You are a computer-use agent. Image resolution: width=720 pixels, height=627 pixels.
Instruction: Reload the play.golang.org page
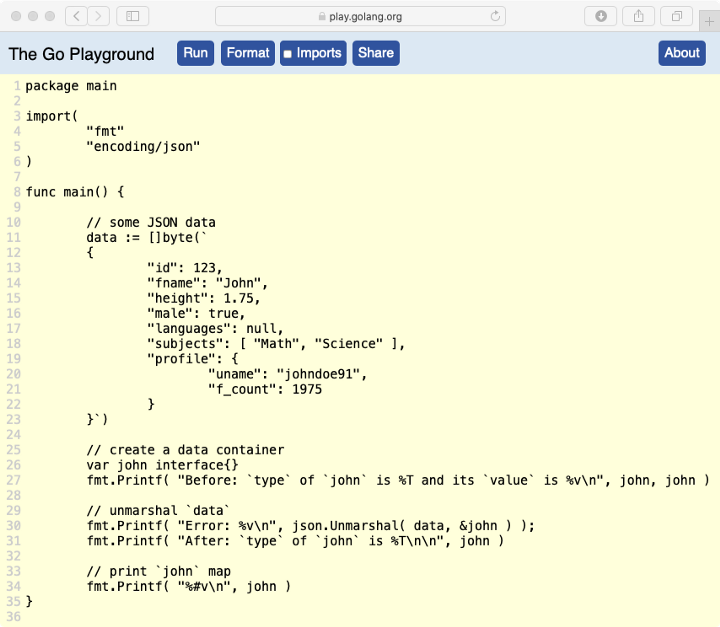[x=495, y=16]
